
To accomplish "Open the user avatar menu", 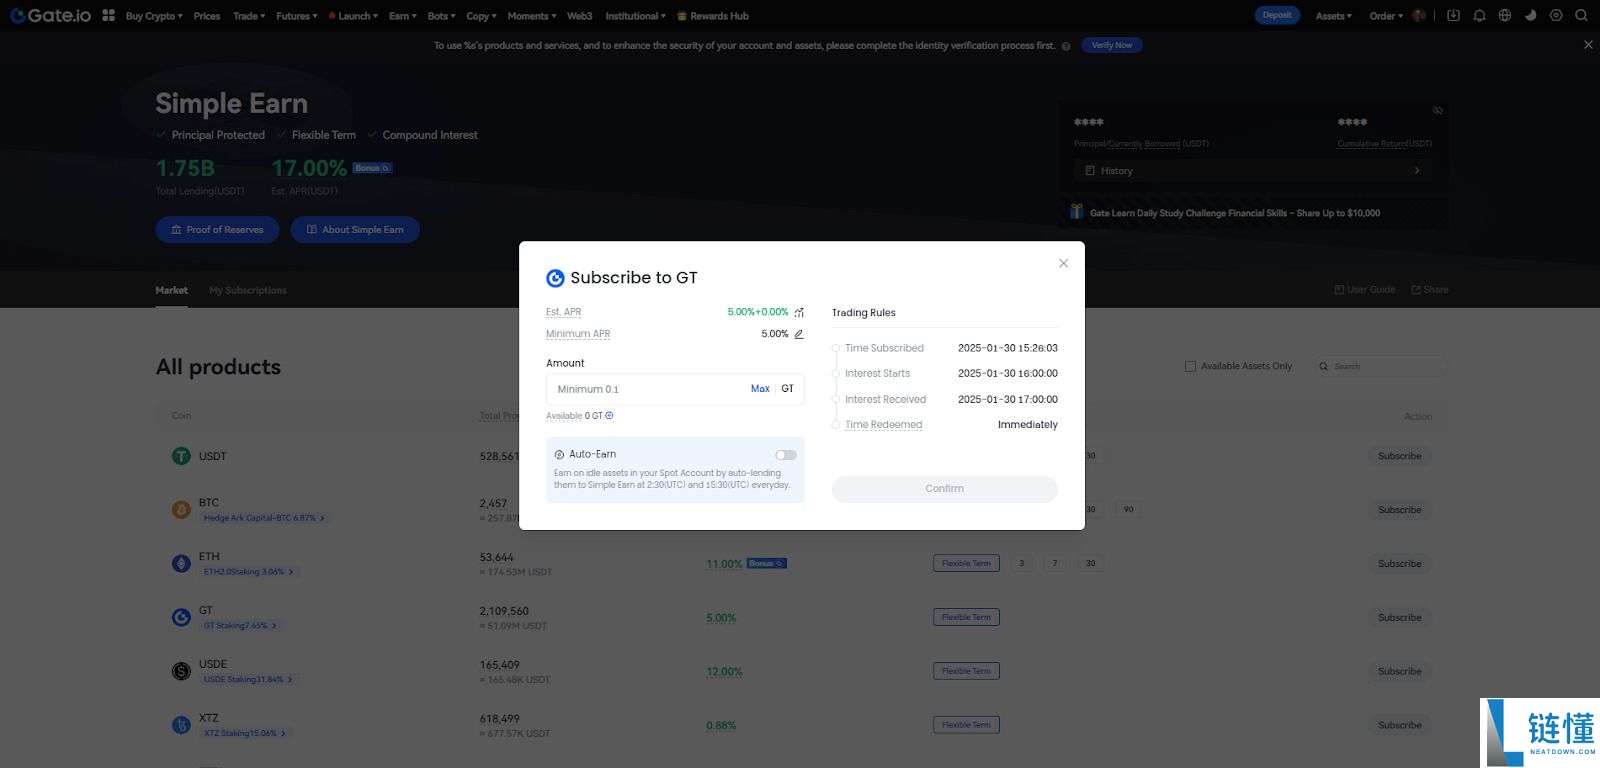I will click(1418, 15).
